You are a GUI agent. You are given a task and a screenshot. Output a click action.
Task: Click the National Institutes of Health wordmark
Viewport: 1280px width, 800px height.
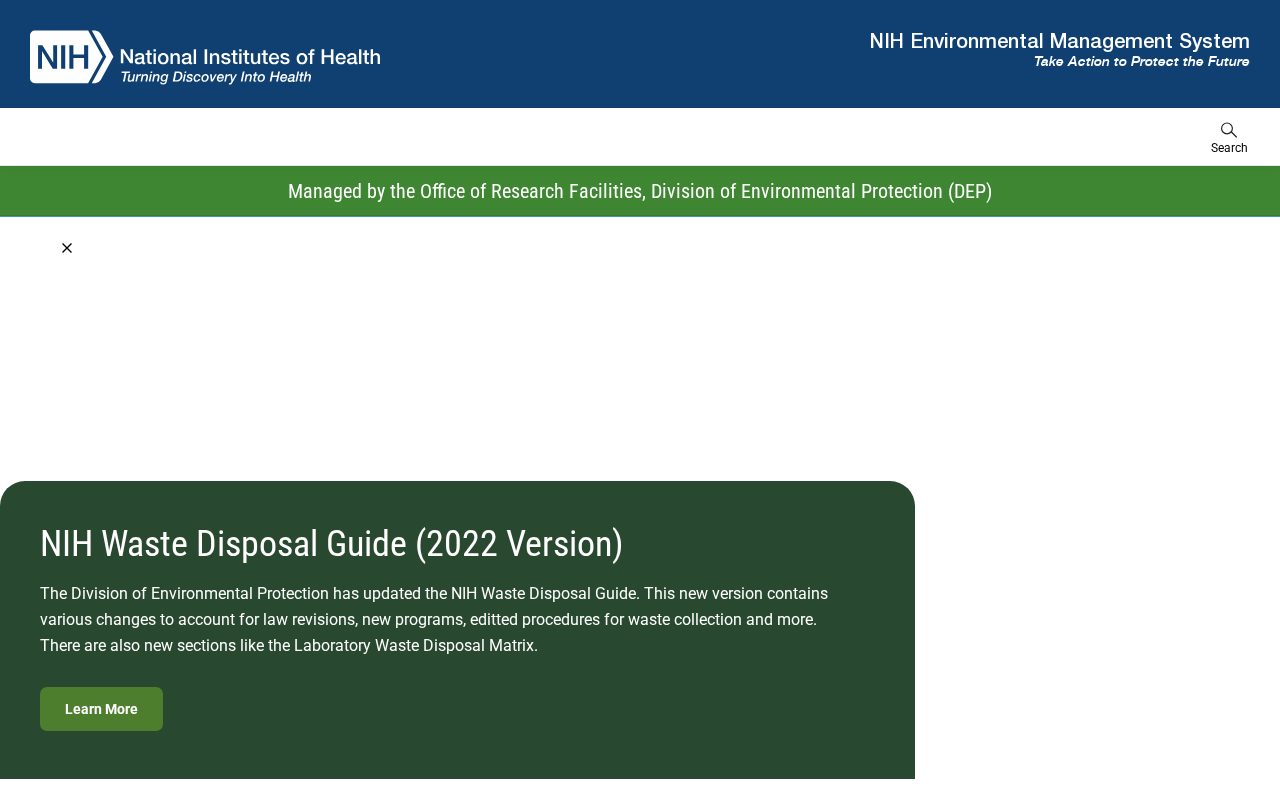250,57
